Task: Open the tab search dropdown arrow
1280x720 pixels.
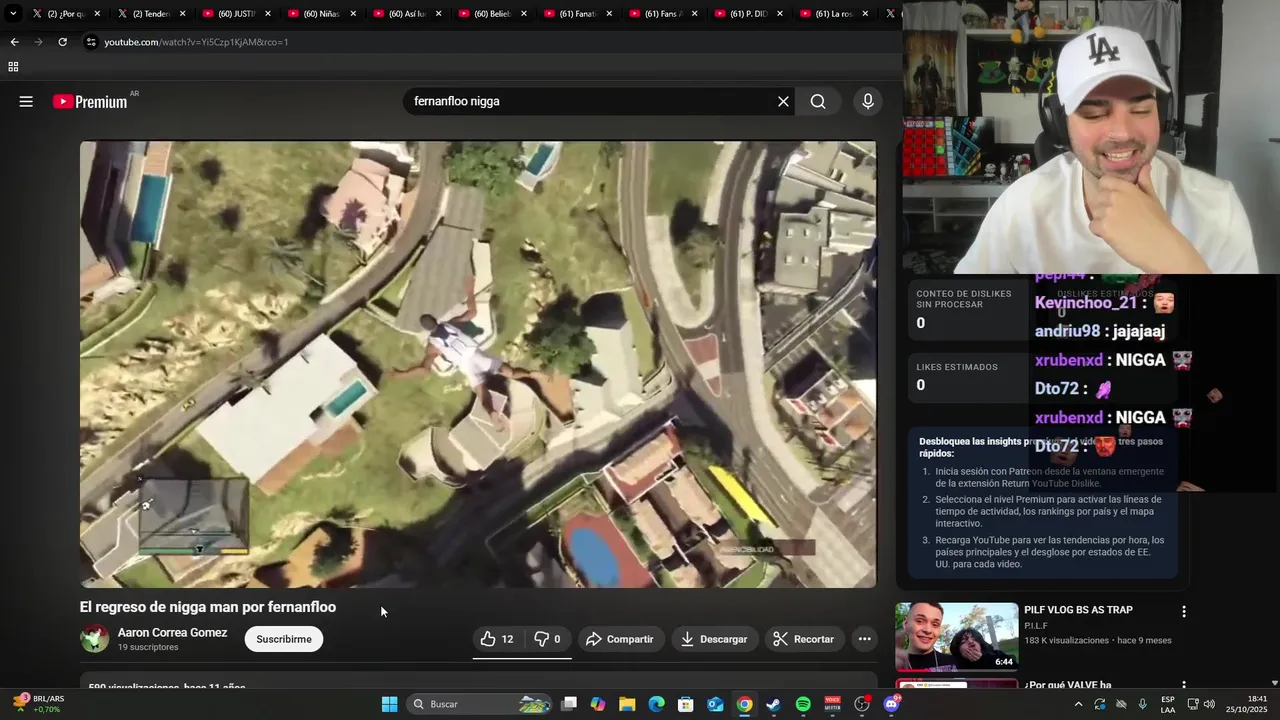Action: 13,14
